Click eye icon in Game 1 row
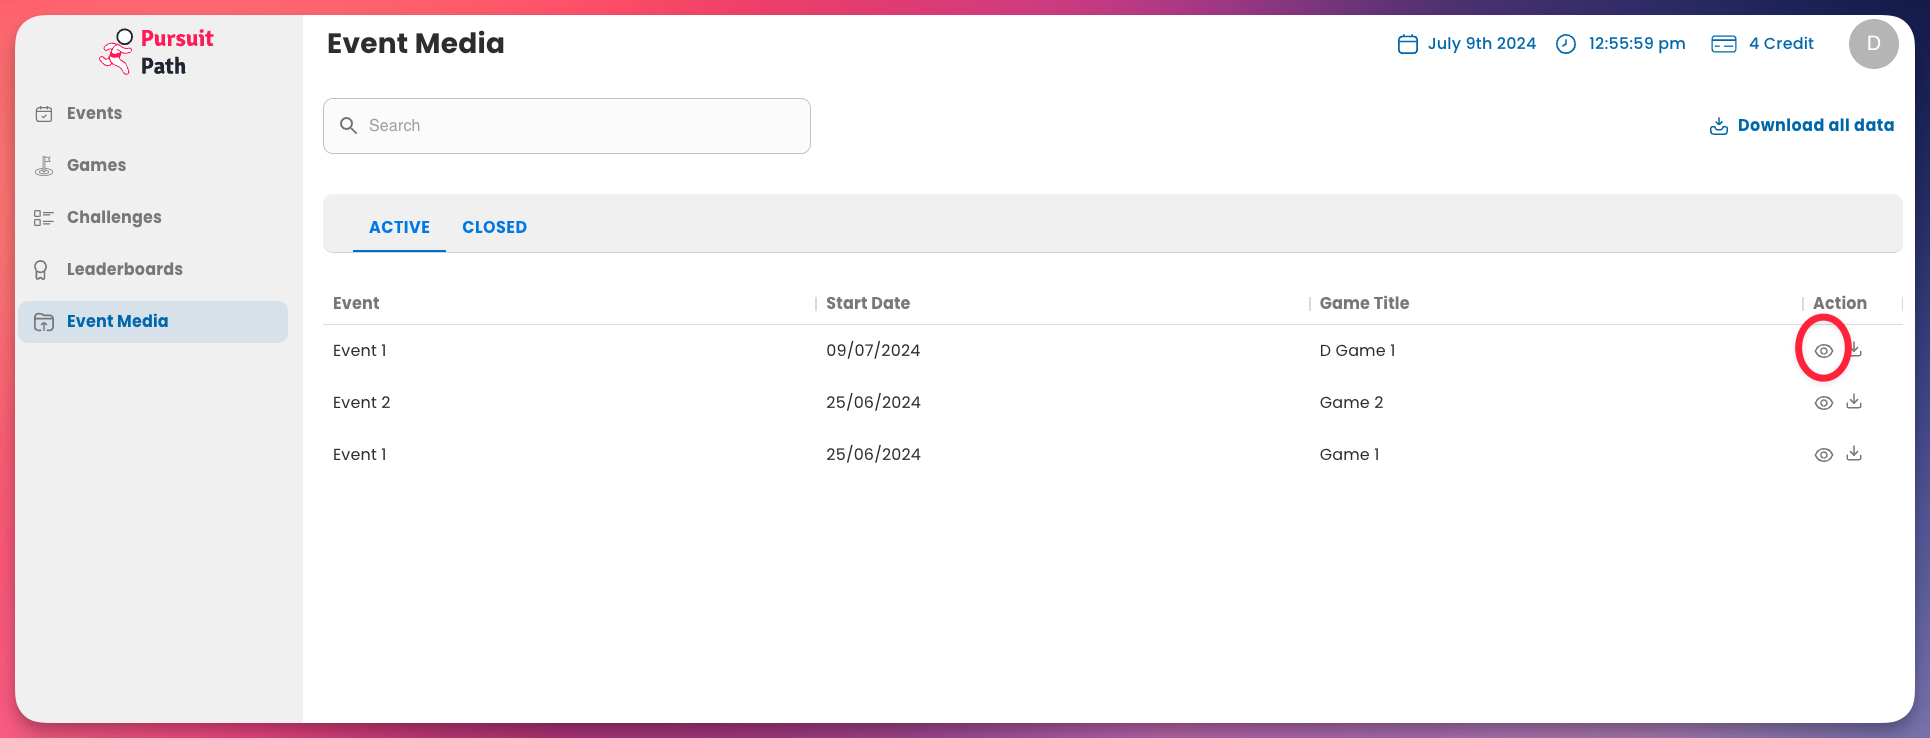1930x738 pixels. click(x=1823, y=455)
